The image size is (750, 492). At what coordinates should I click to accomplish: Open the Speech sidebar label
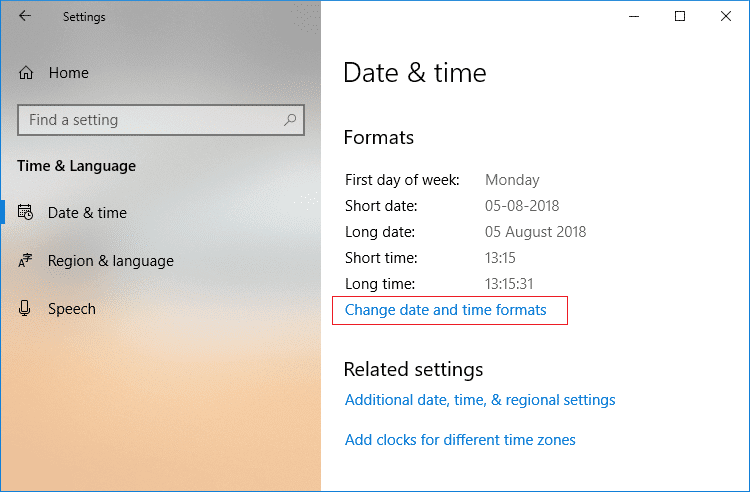tap(72, 309)
